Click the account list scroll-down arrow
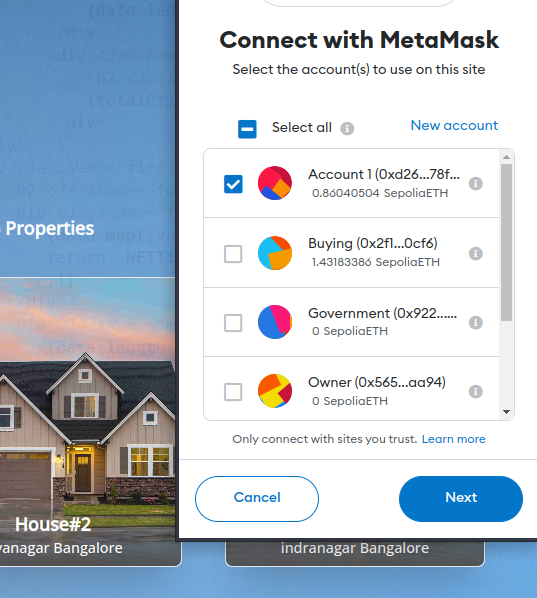 tap(506, 412)
